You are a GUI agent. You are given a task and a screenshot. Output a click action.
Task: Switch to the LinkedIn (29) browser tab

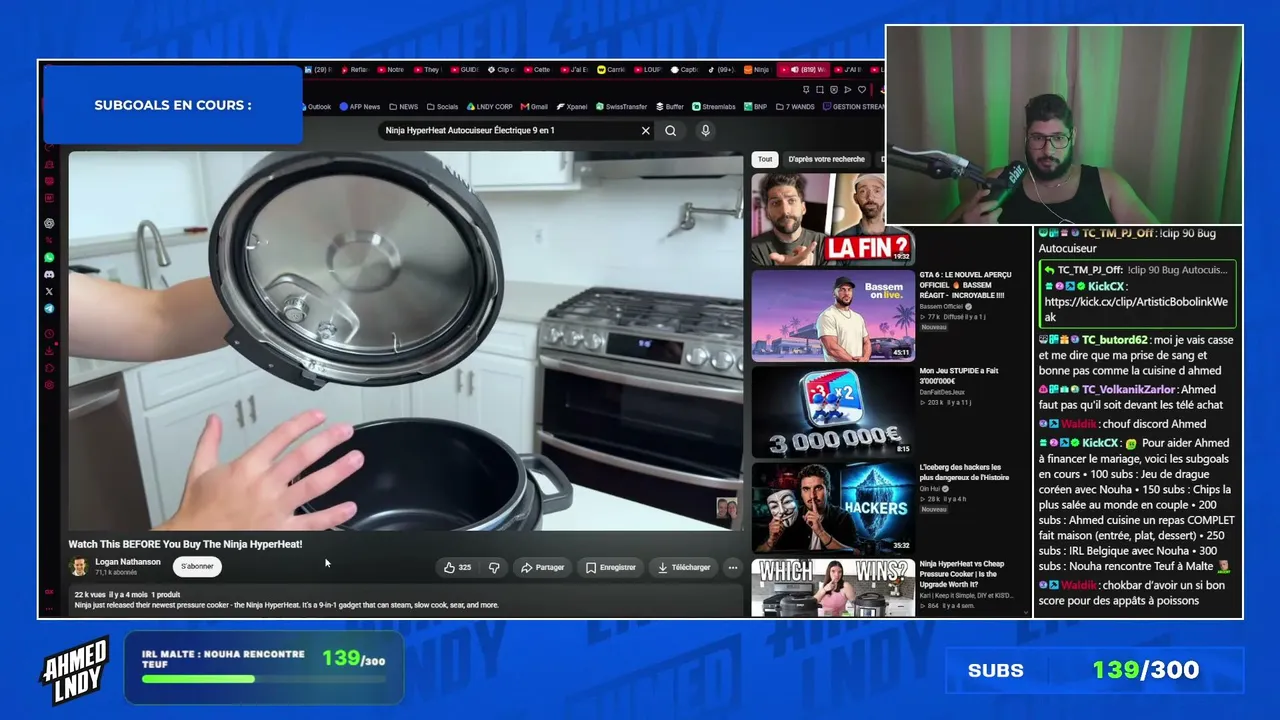[317, 70]
